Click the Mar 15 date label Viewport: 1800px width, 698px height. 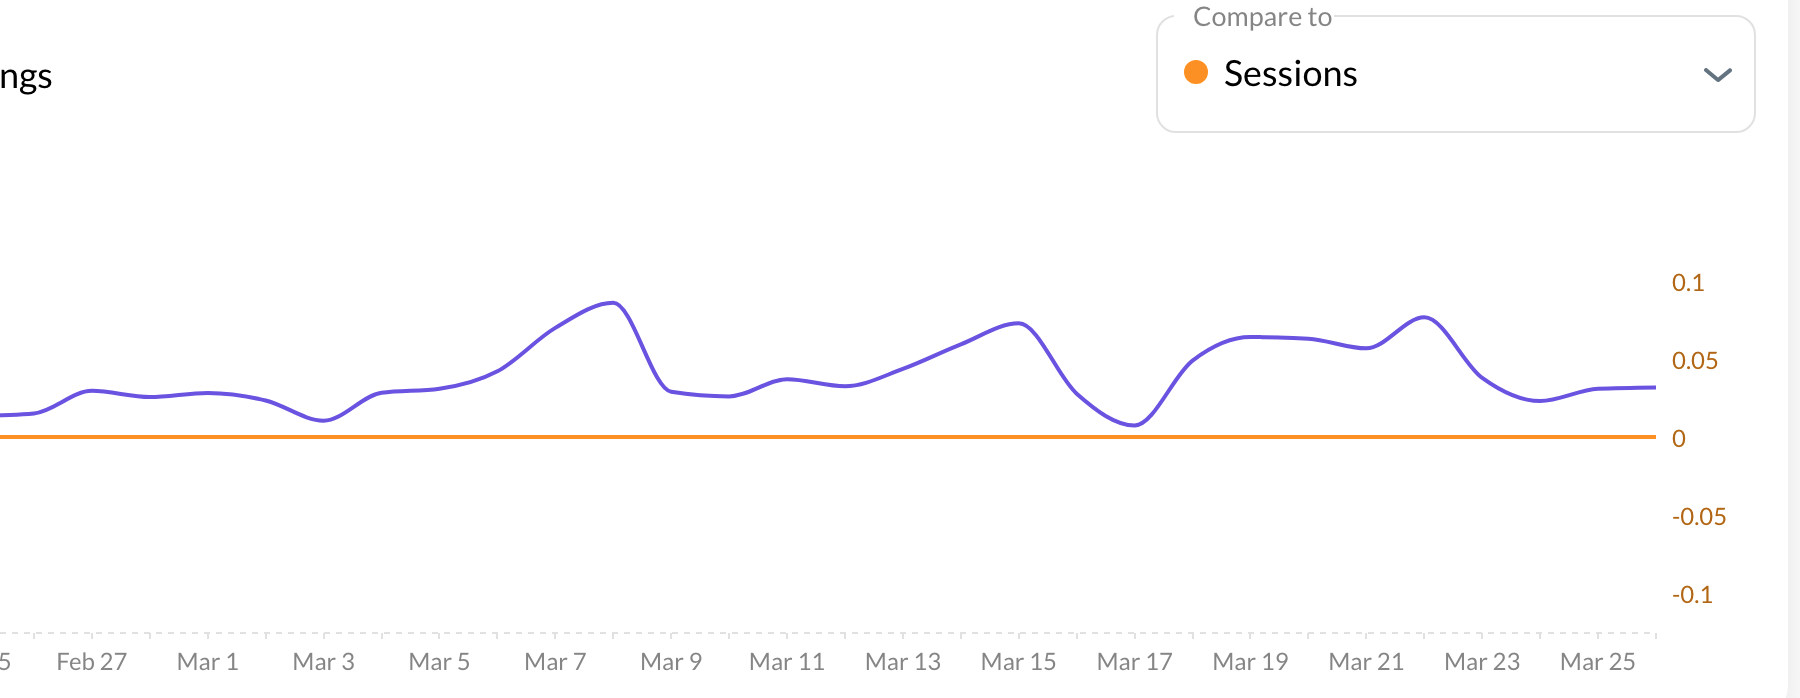pyautogui.click(x=1018, y=662)
